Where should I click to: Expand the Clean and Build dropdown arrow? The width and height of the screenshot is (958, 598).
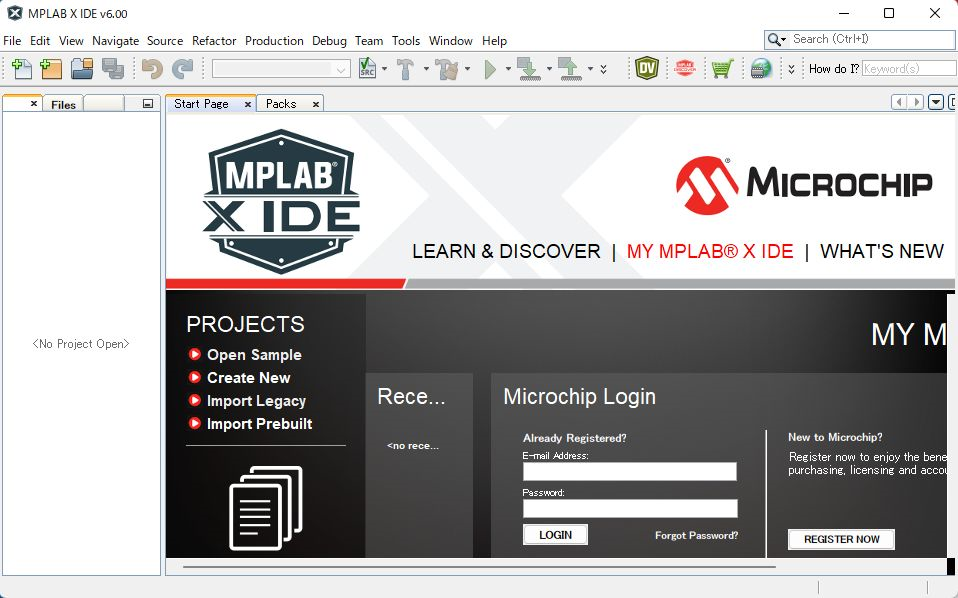pyautogui.click(x=467, y=69)
